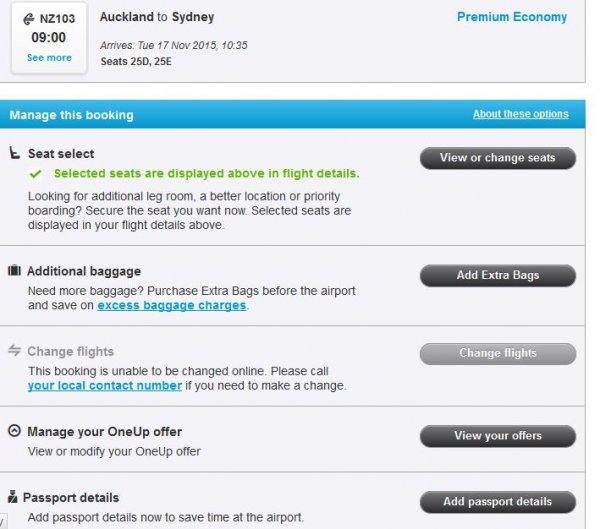Expand flight details via See more
The image size is (600, 529).
[49, 58]
